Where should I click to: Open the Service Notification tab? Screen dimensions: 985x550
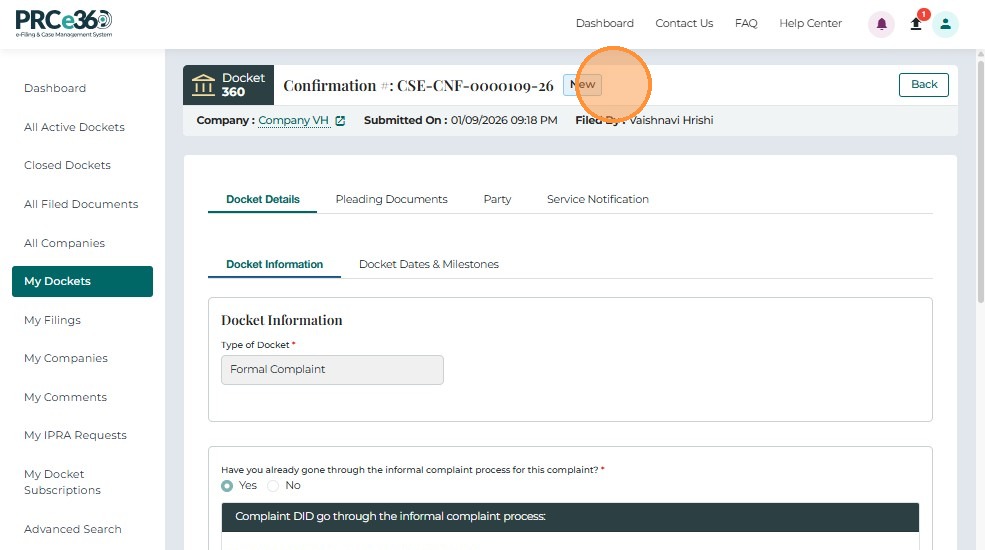tap(597, 199)
